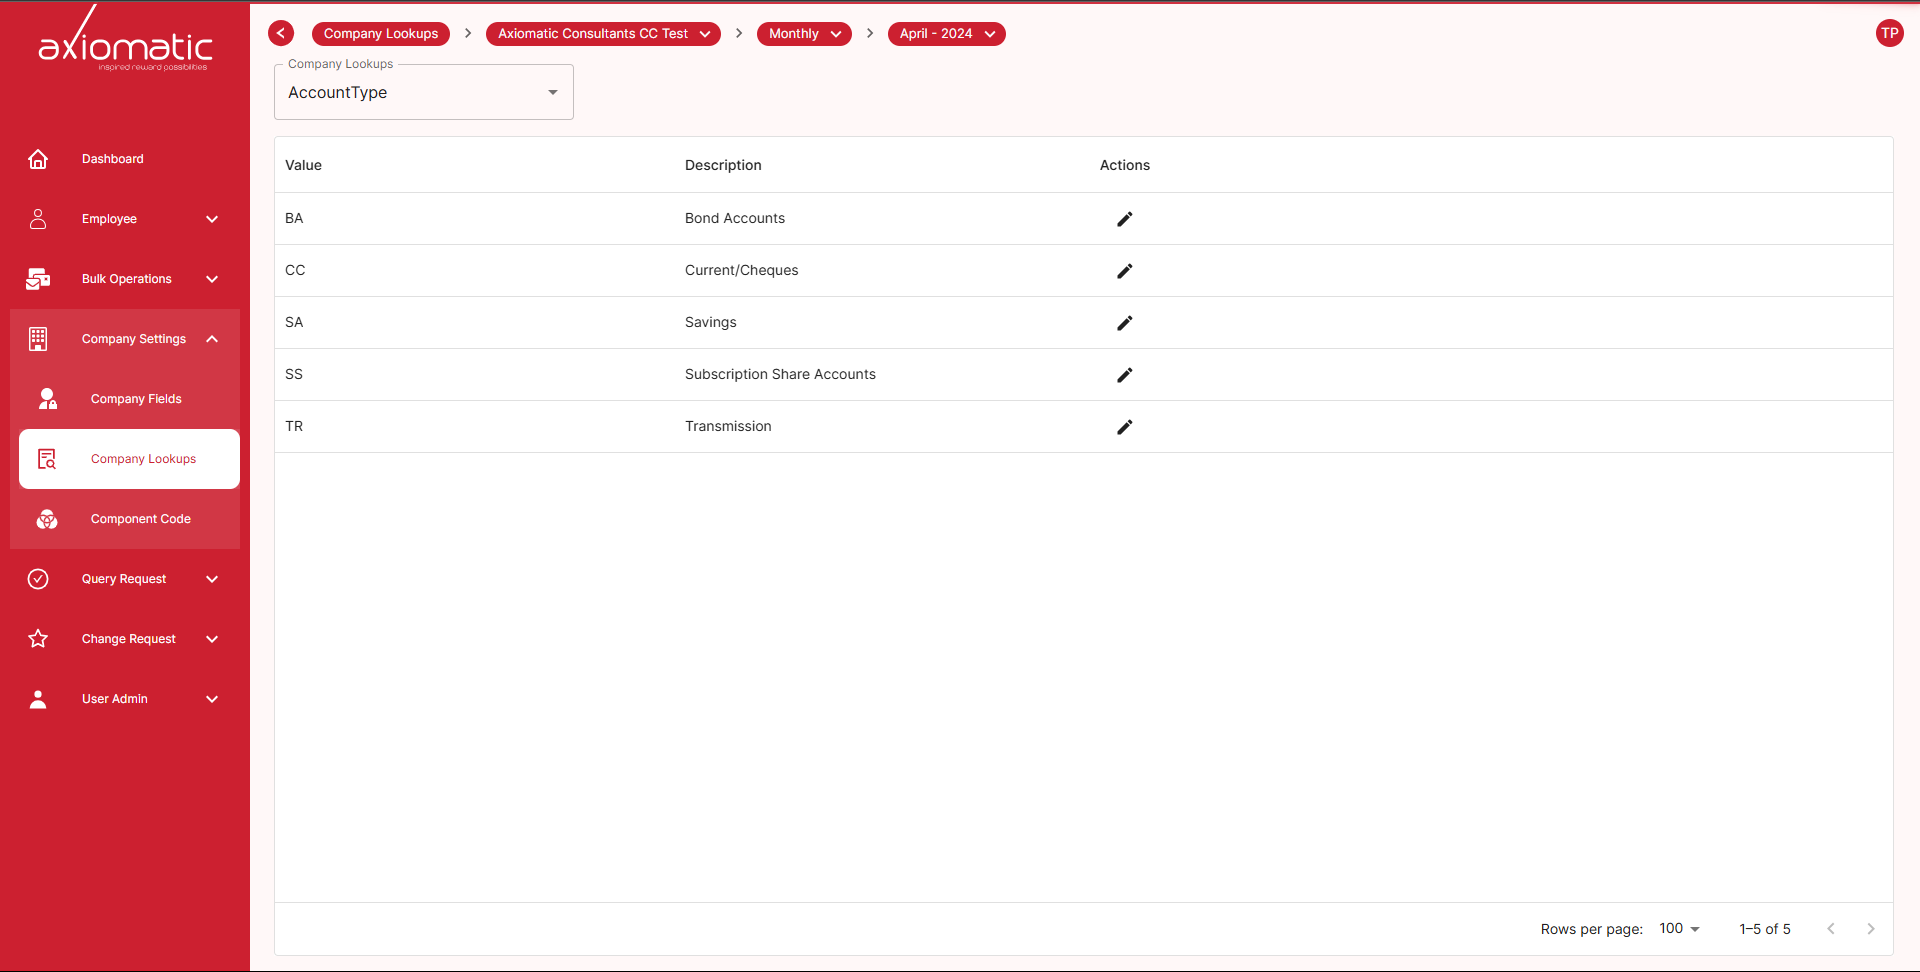Screen dimensions: 1920x972
Task: Click the Company Lookups breadcrumb chip
Action: [380, 33]
